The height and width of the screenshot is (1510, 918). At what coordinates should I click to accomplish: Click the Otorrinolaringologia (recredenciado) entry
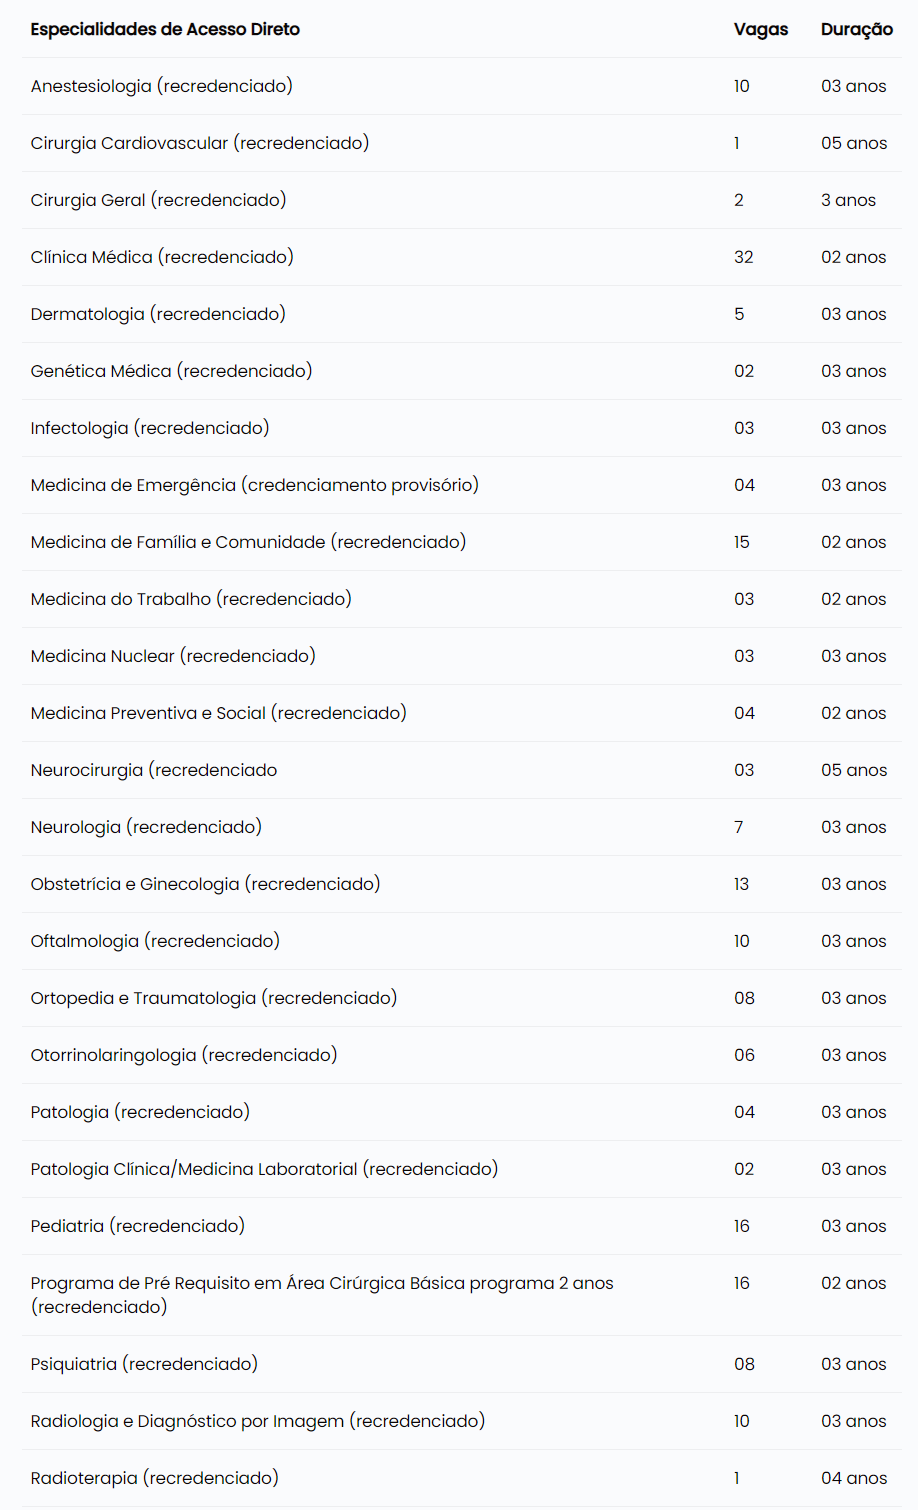click(184, 1055)
